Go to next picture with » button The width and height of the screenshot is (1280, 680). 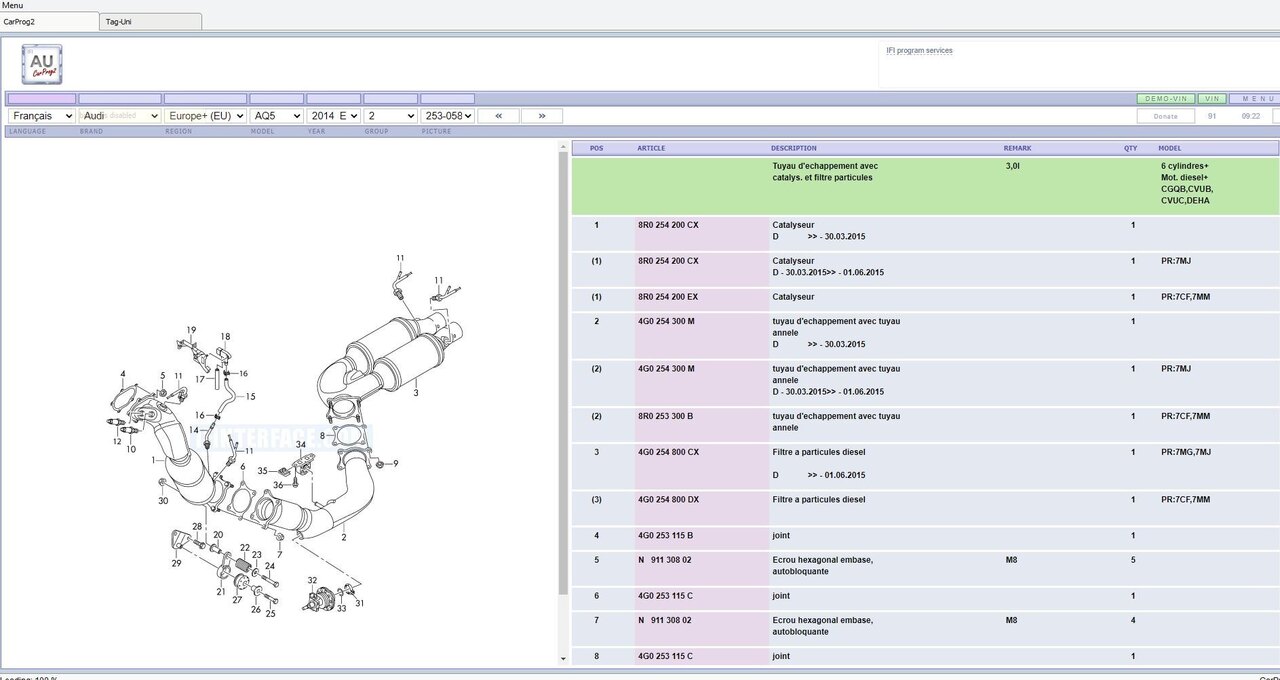click(x=542, y=116)
